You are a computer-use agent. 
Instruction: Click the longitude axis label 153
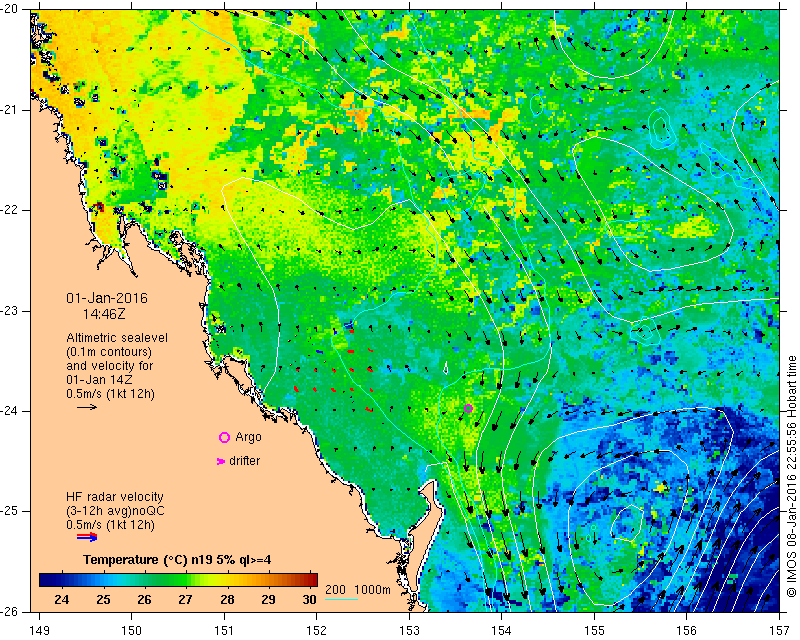(409, 631)
